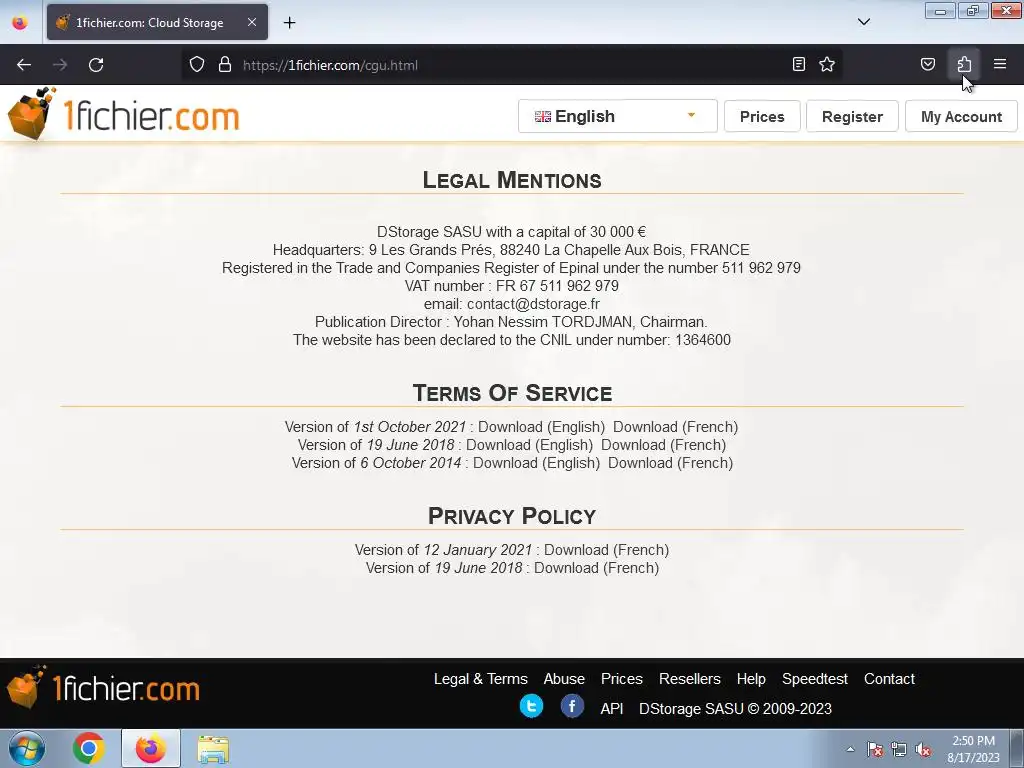Download French terms of 1st October 2021
Viewport: 1024px width, 768px height.
[x=675, y=427]
